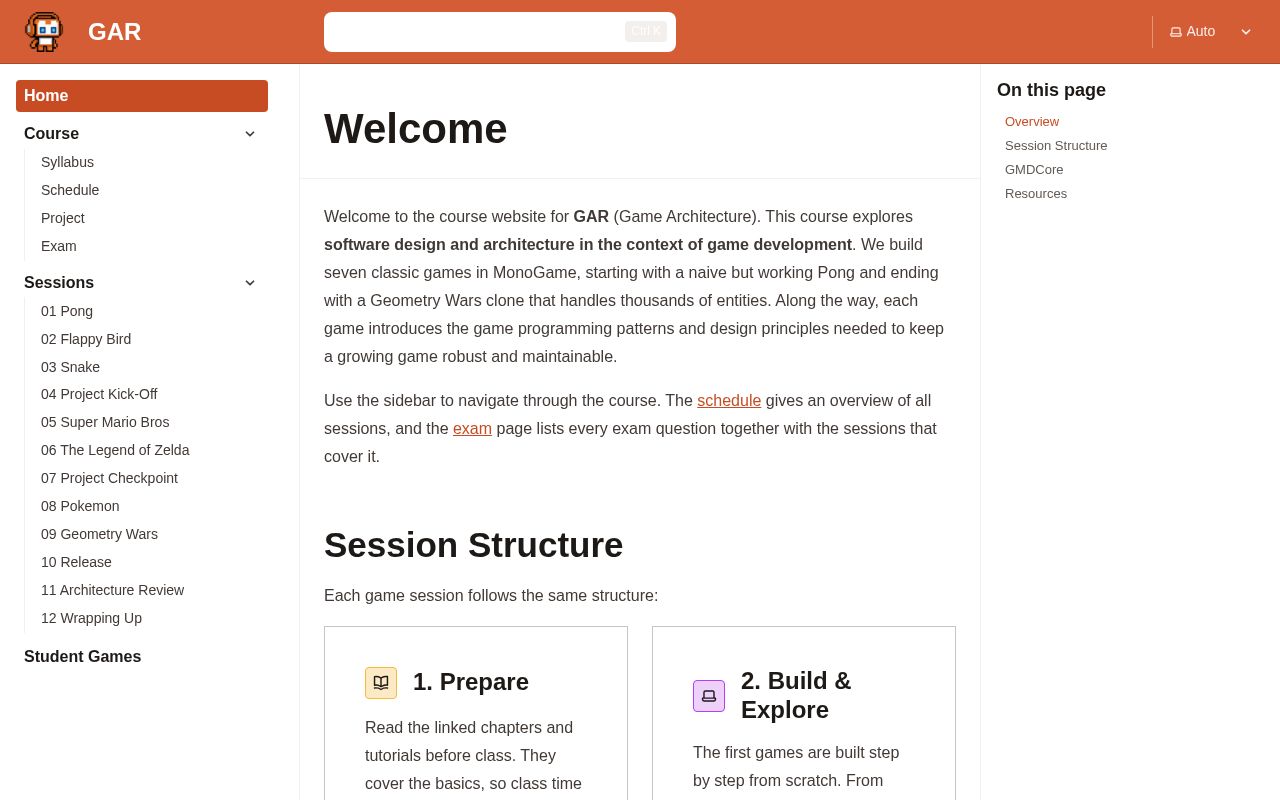Open session 01 Pong
The image size is (1280, 800).
point(67,311)
